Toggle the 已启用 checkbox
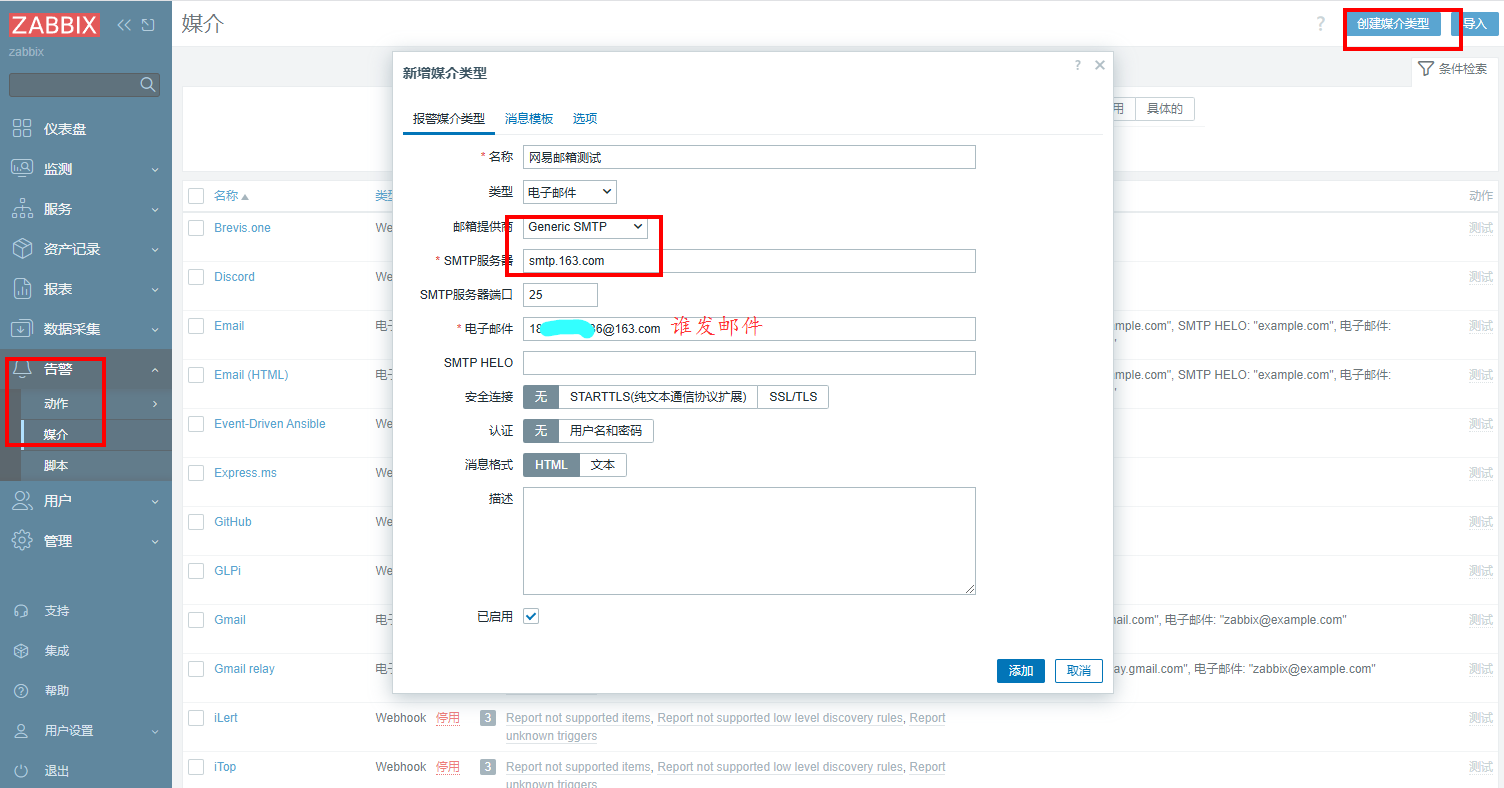The height and width of the screenshot is (788, 1504). [531, 616]
